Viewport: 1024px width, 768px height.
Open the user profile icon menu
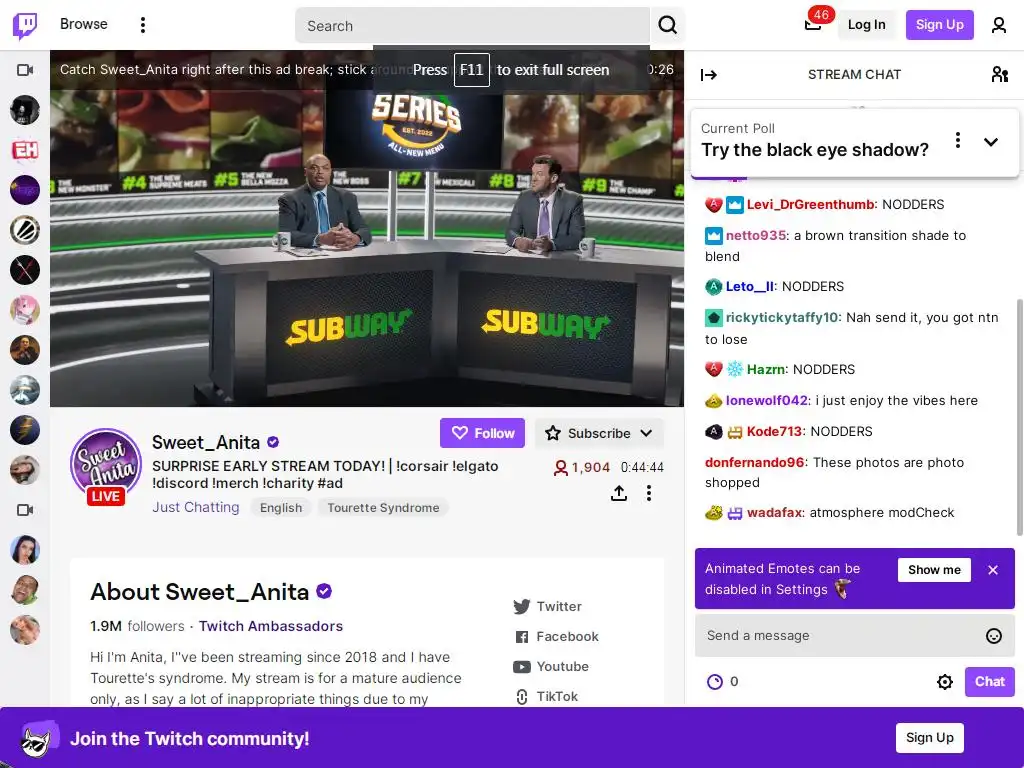[x=999, y=25]
